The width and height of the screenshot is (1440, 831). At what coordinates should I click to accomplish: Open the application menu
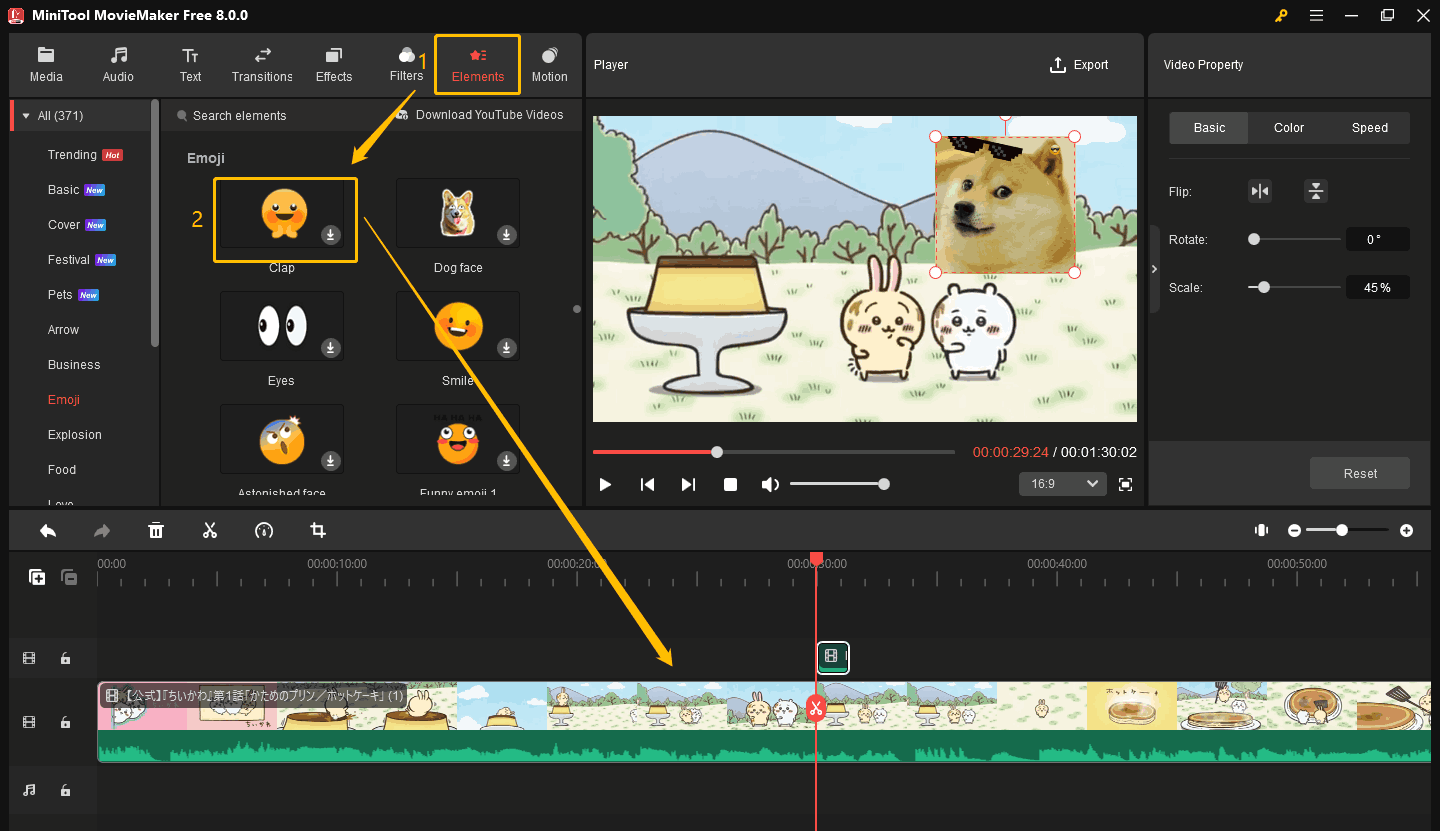click(x=1316, y=15)
